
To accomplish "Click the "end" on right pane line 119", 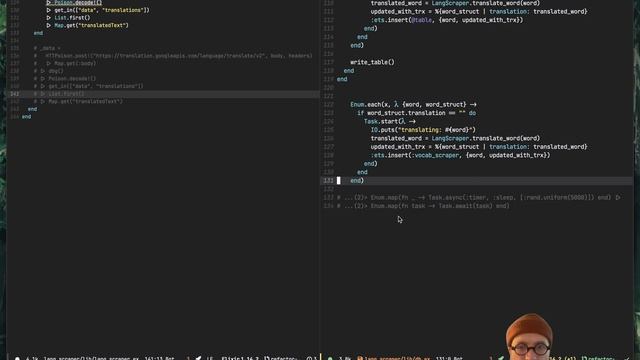I will point(342,79).
